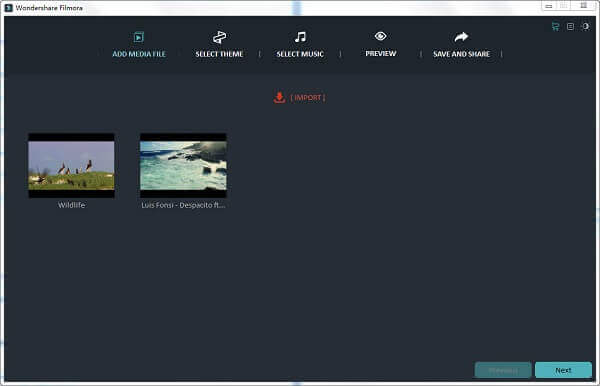The width and height of the screenshot is (600, 386).
Task: Click the half-circle mode icon at top right
Action: (x=585, y=26)
